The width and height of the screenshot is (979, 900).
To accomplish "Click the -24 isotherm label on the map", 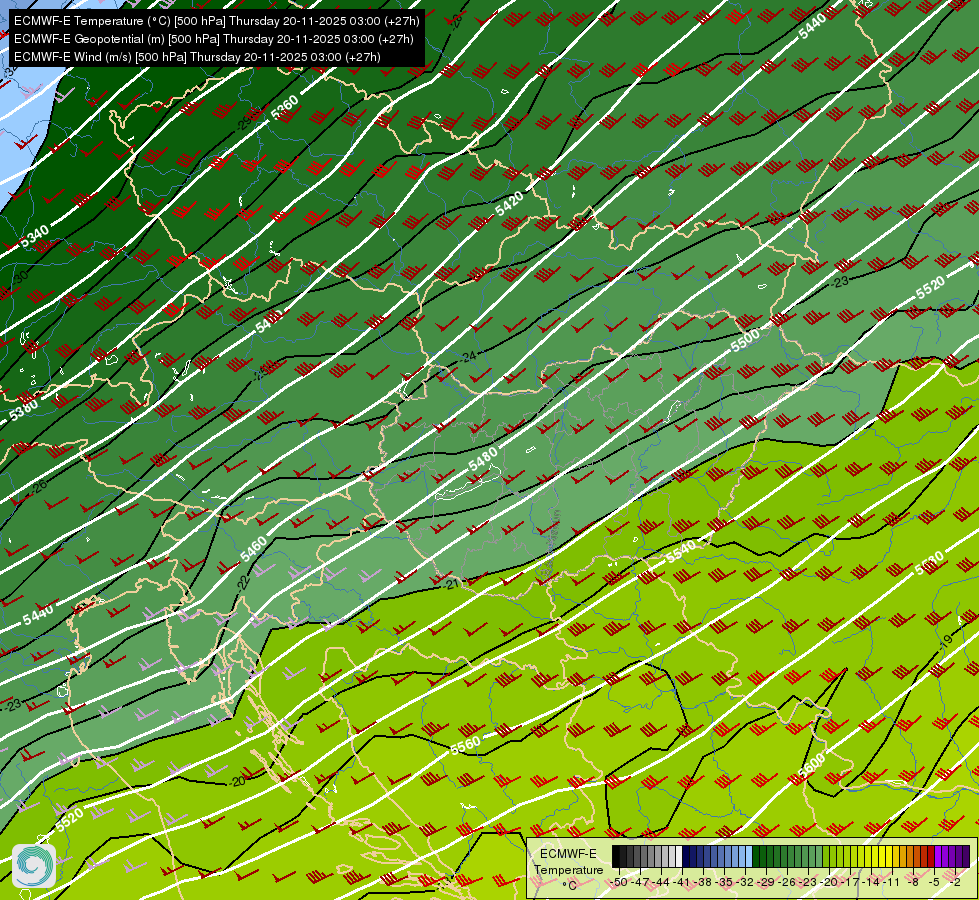I will [x=468, y=357].
